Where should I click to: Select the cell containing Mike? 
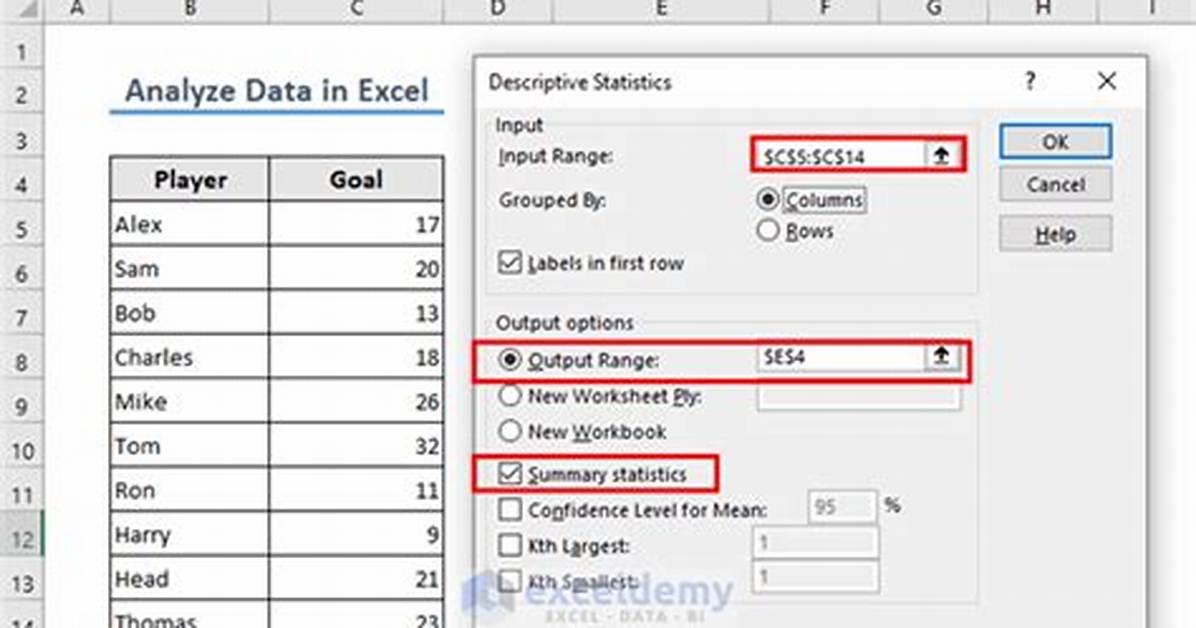pos(190,401)
